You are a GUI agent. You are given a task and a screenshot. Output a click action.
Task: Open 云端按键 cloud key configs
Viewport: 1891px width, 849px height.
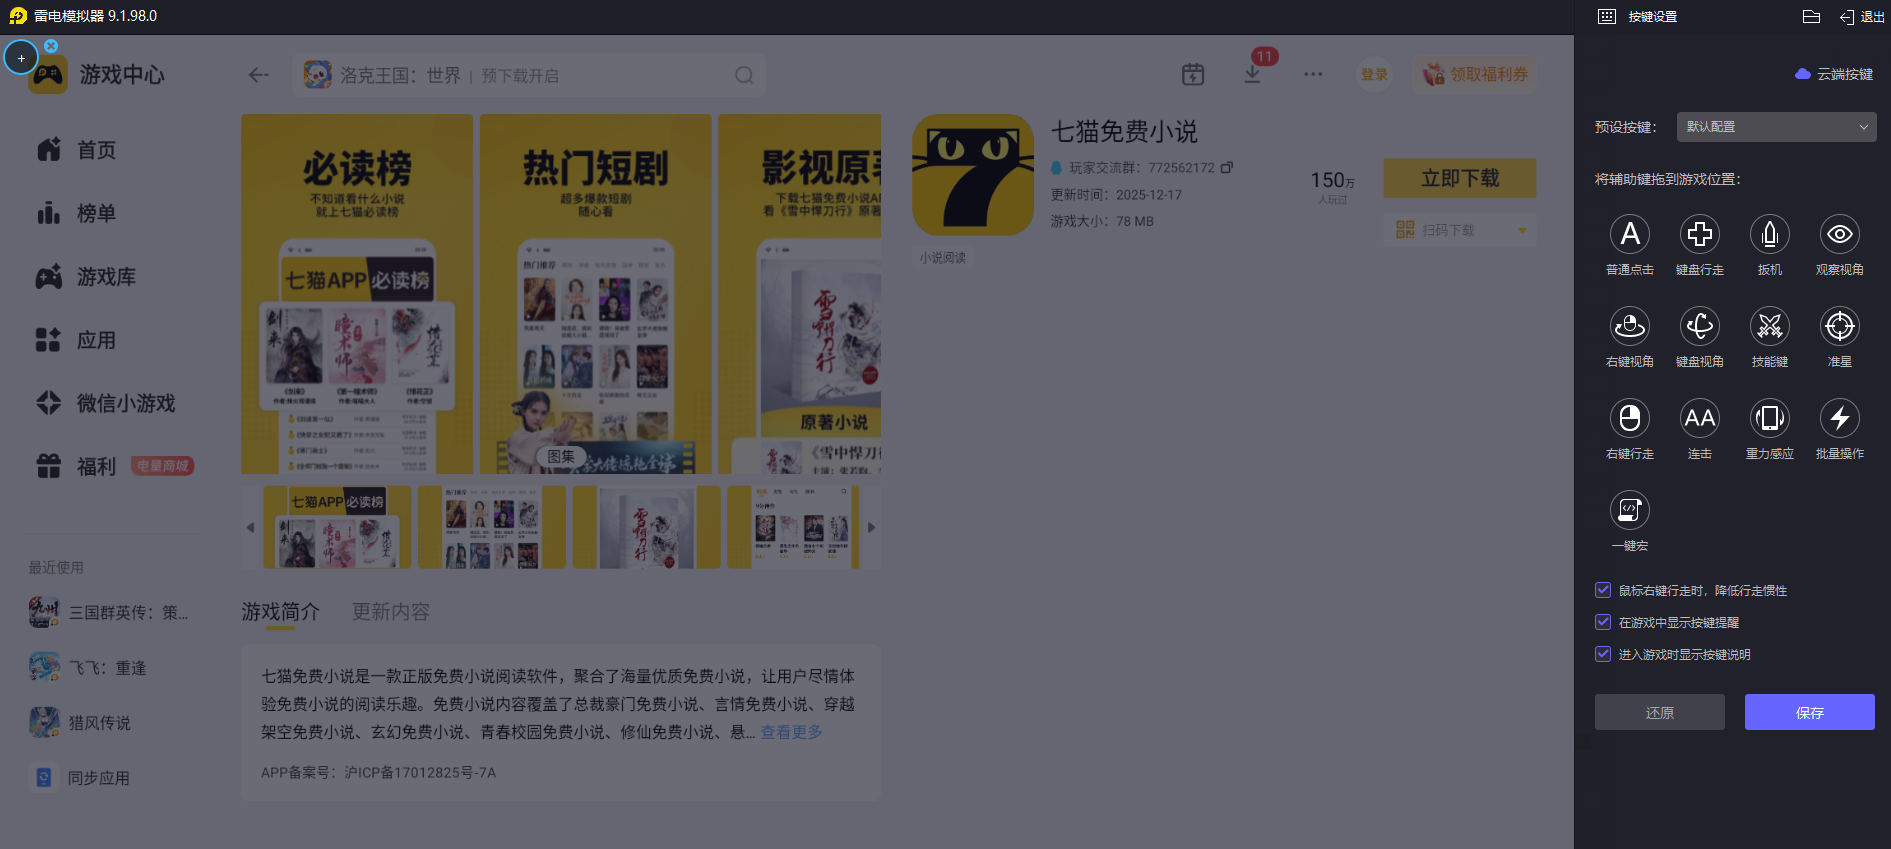pos(1834,74)
